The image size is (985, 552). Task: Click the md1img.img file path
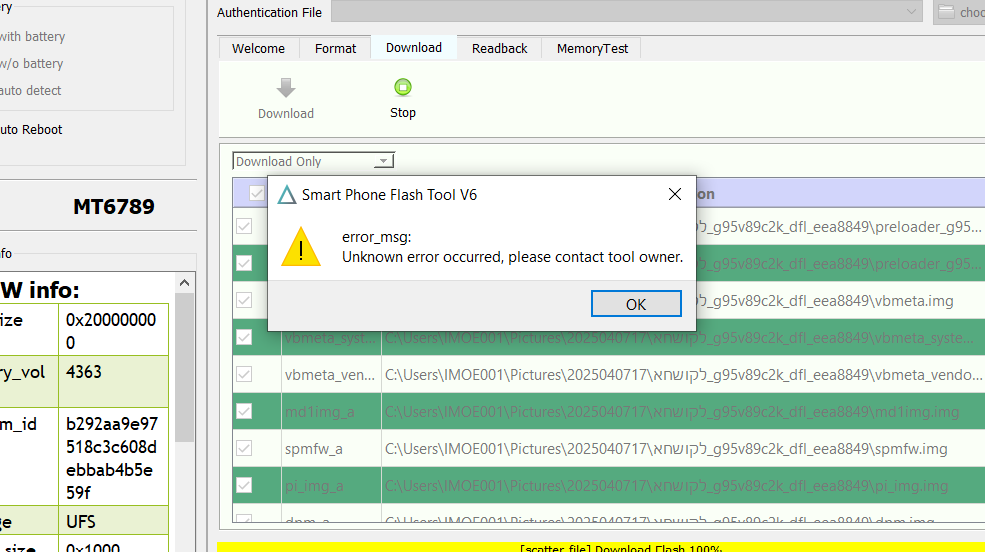tap(672, 412)
